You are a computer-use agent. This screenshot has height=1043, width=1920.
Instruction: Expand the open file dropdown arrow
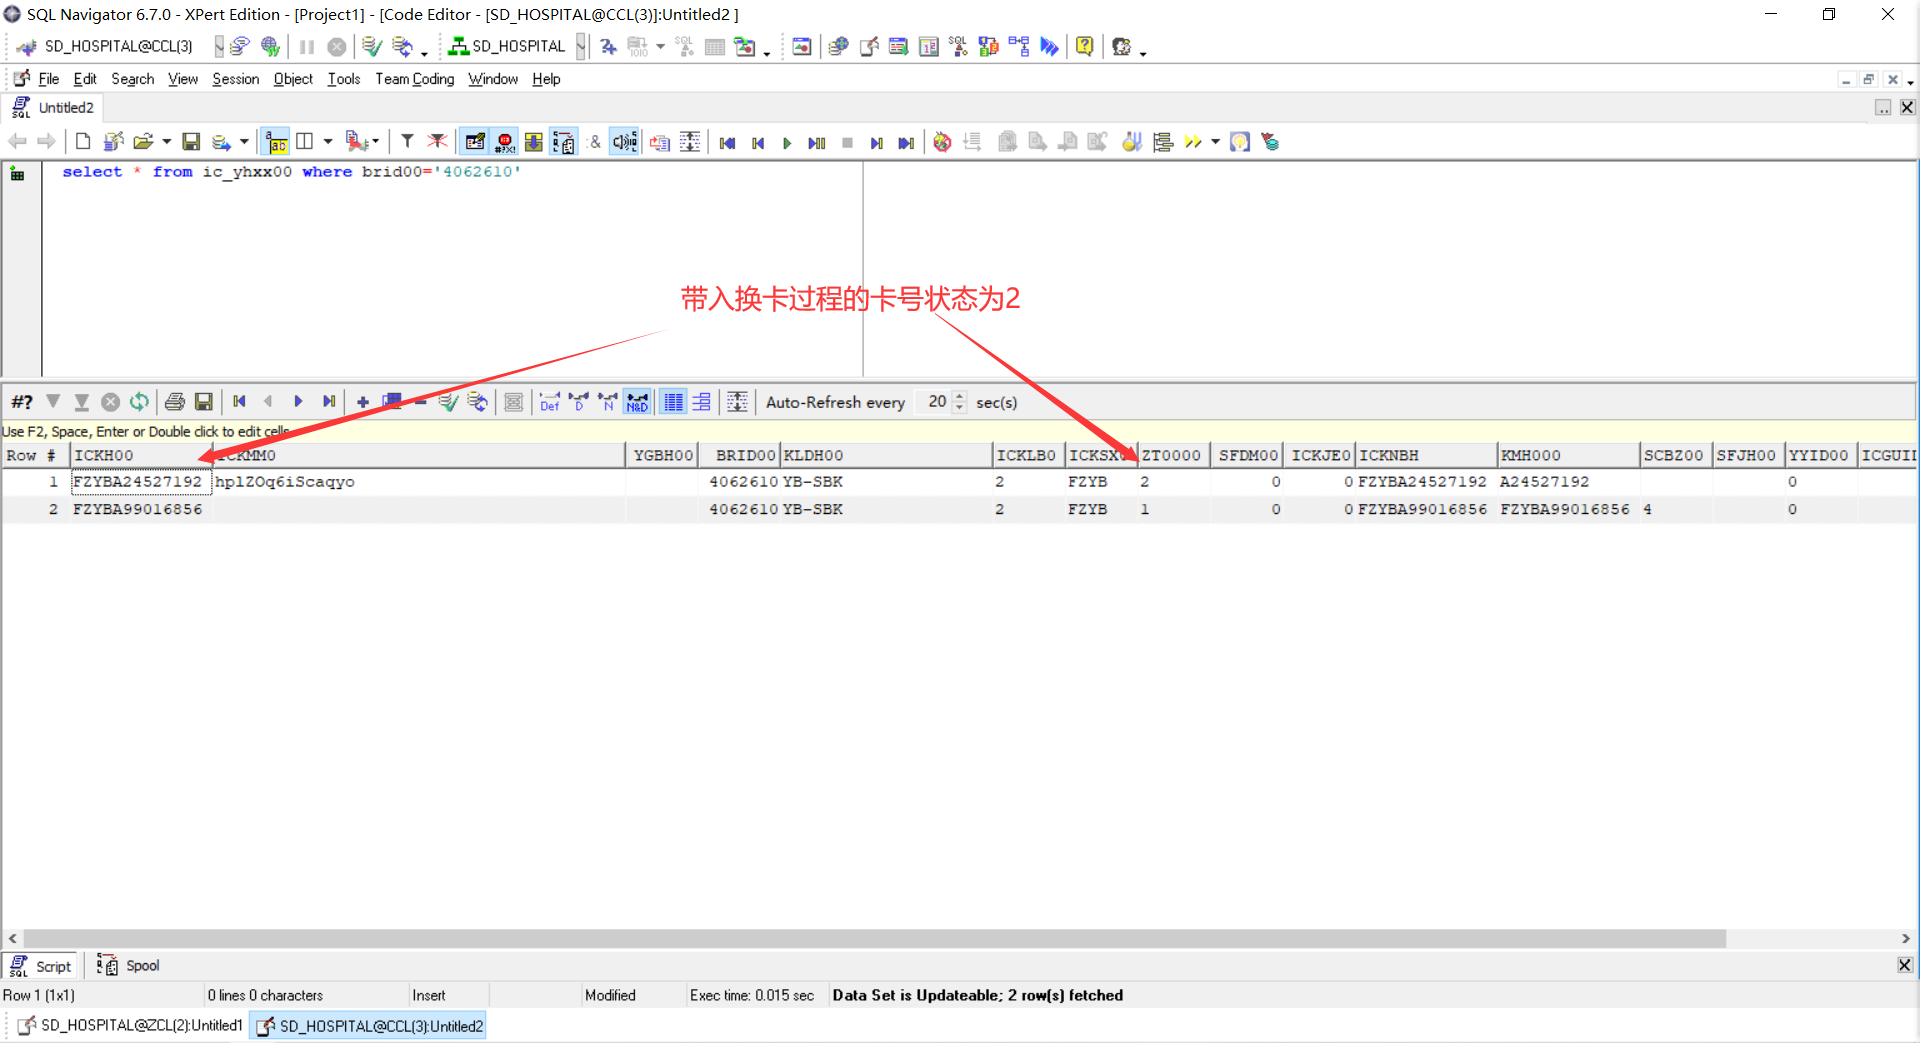(x=166, y=142)
